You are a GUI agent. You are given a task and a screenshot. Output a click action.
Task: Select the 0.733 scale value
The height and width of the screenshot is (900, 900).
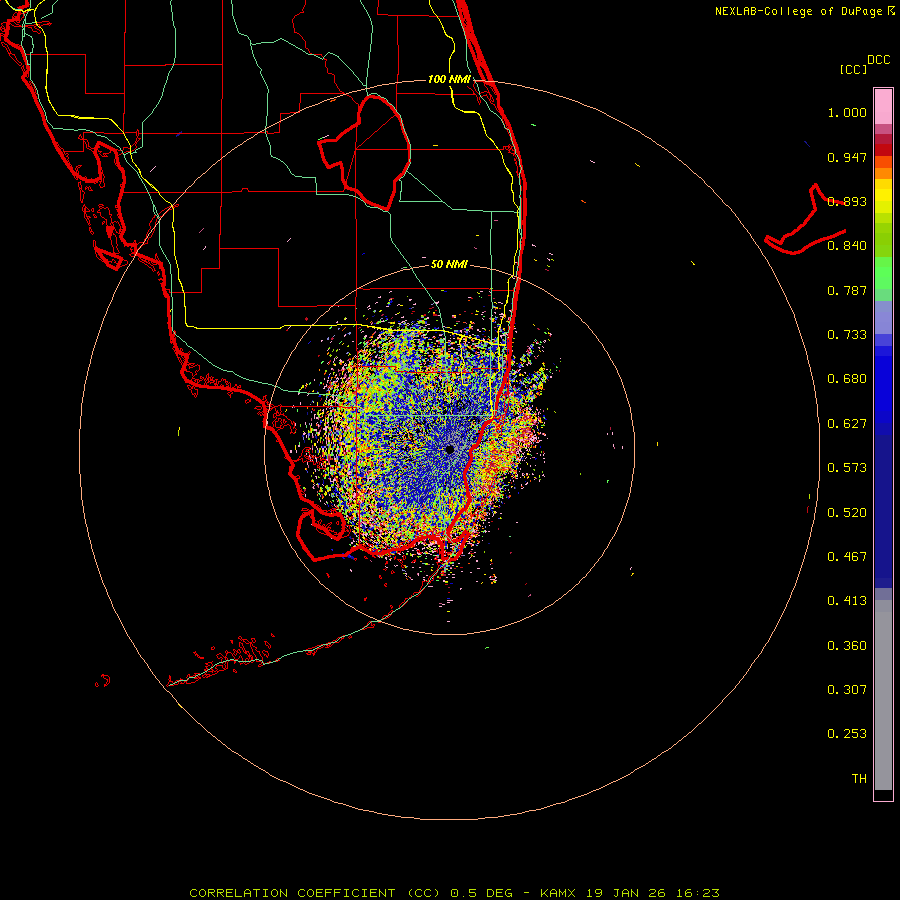point(847,335)
